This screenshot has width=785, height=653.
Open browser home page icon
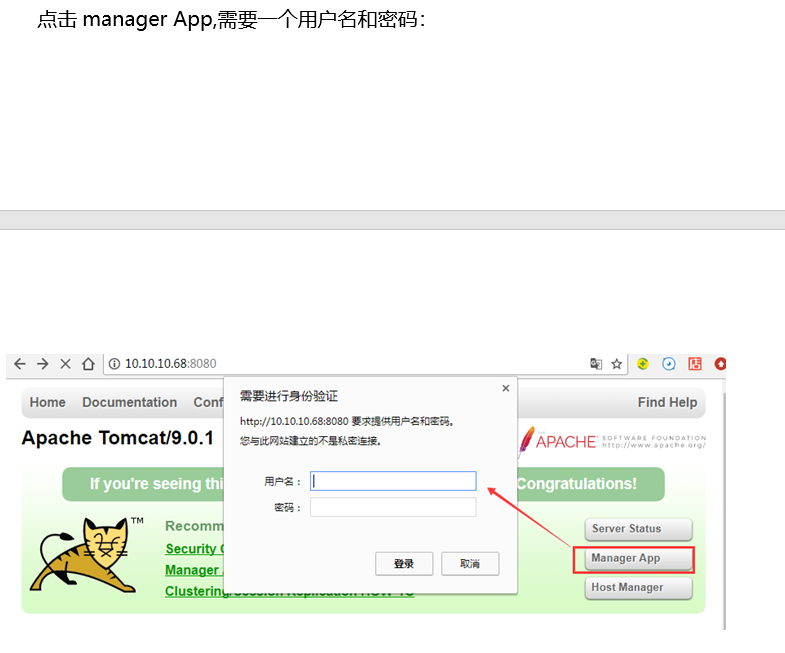[x=89, y=364]
